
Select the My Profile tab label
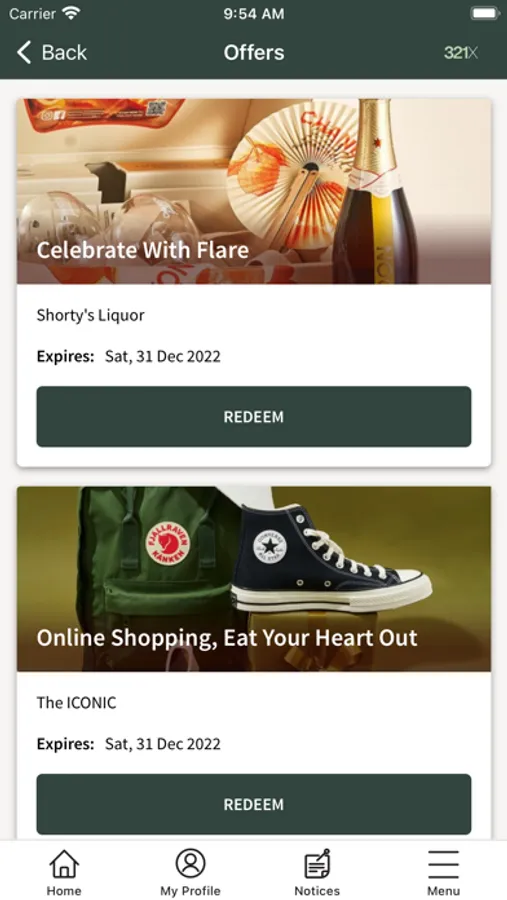190,891
